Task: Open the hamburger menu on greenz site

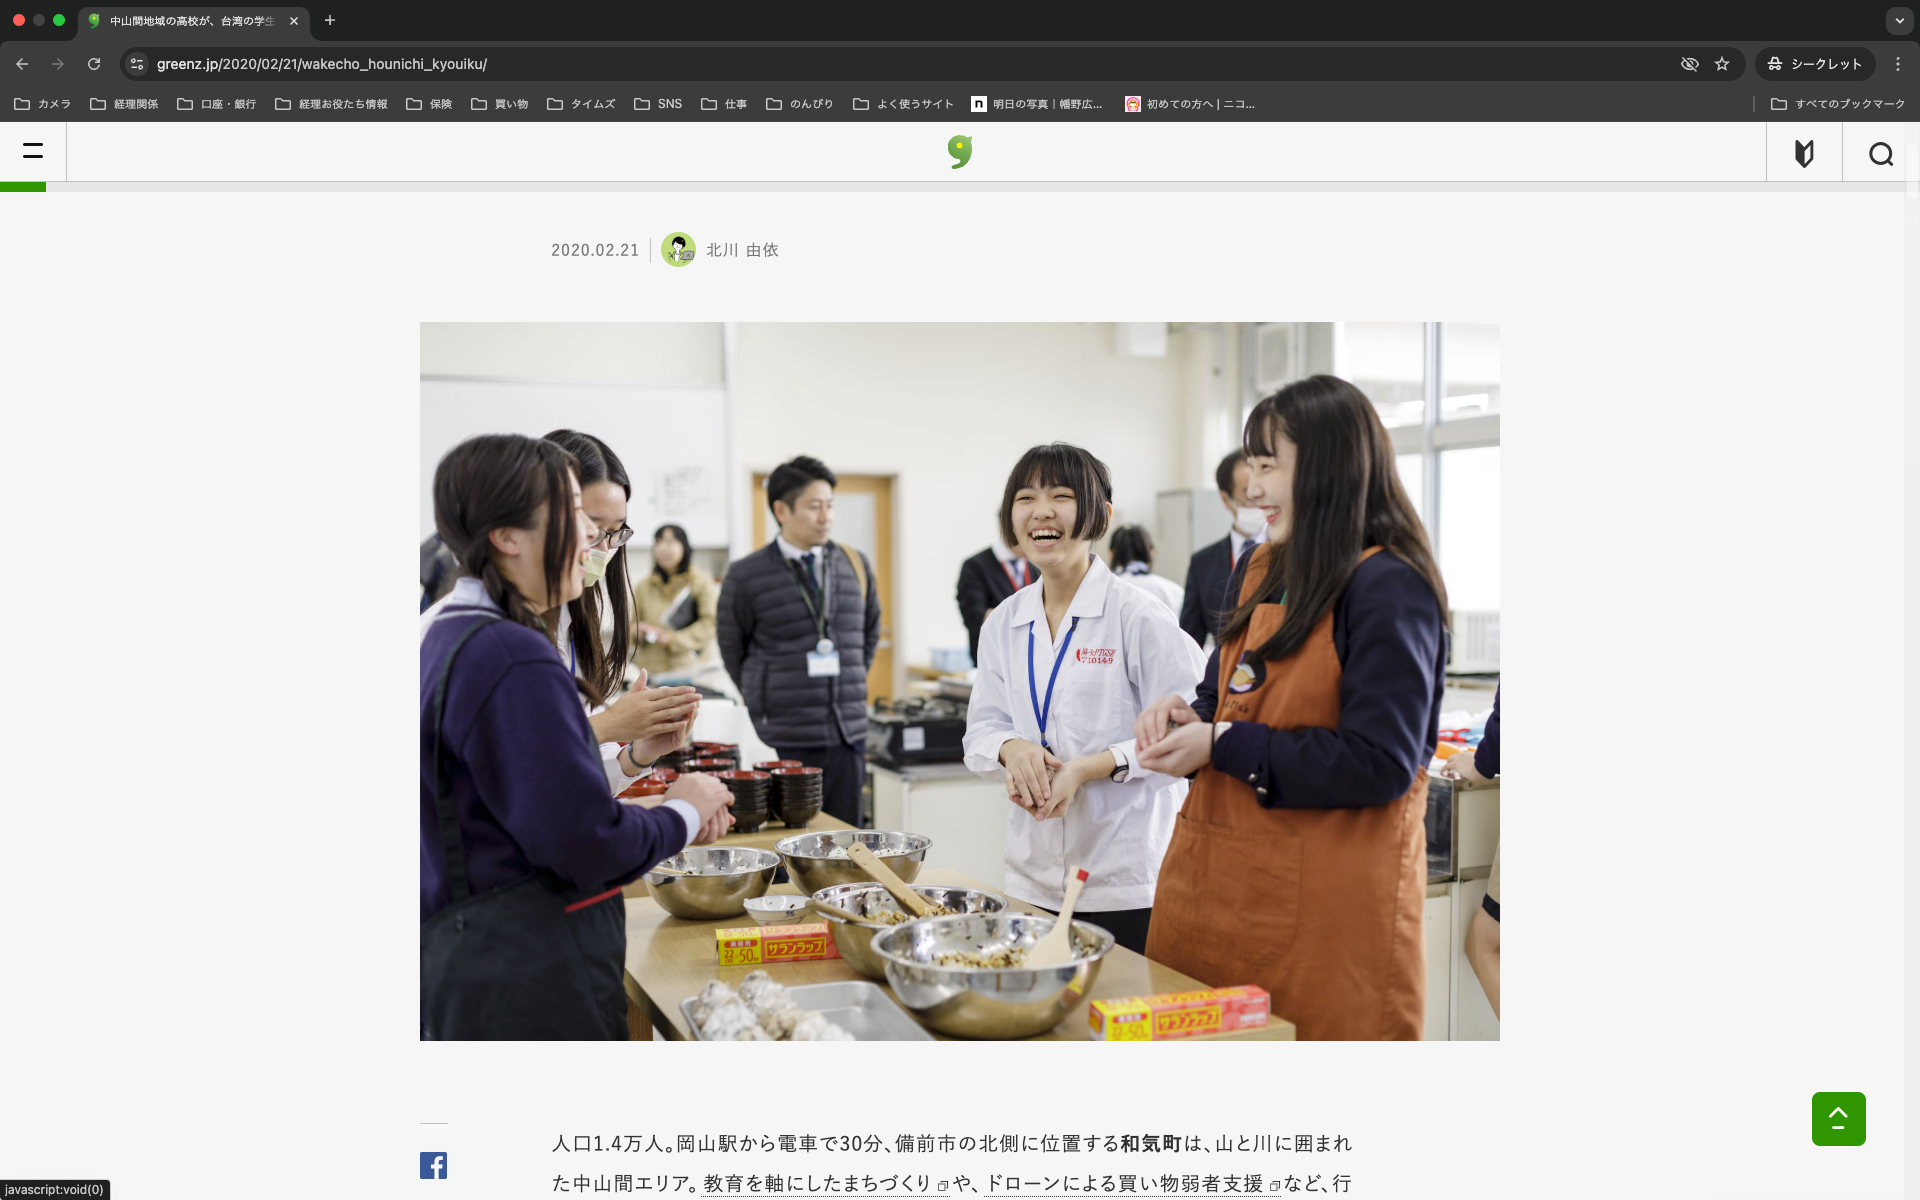Action: coord(33,151)
